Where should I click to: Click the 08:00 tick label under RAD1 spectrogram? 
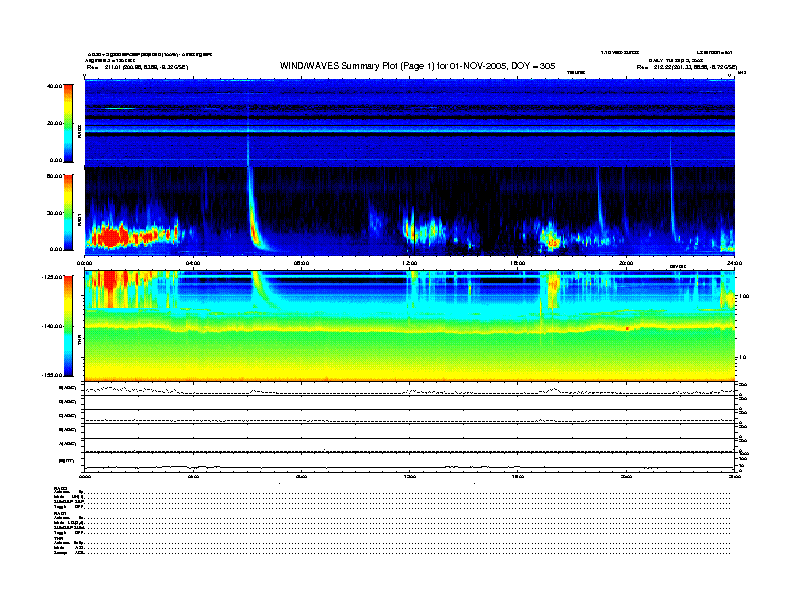click(x=301, y=263)
